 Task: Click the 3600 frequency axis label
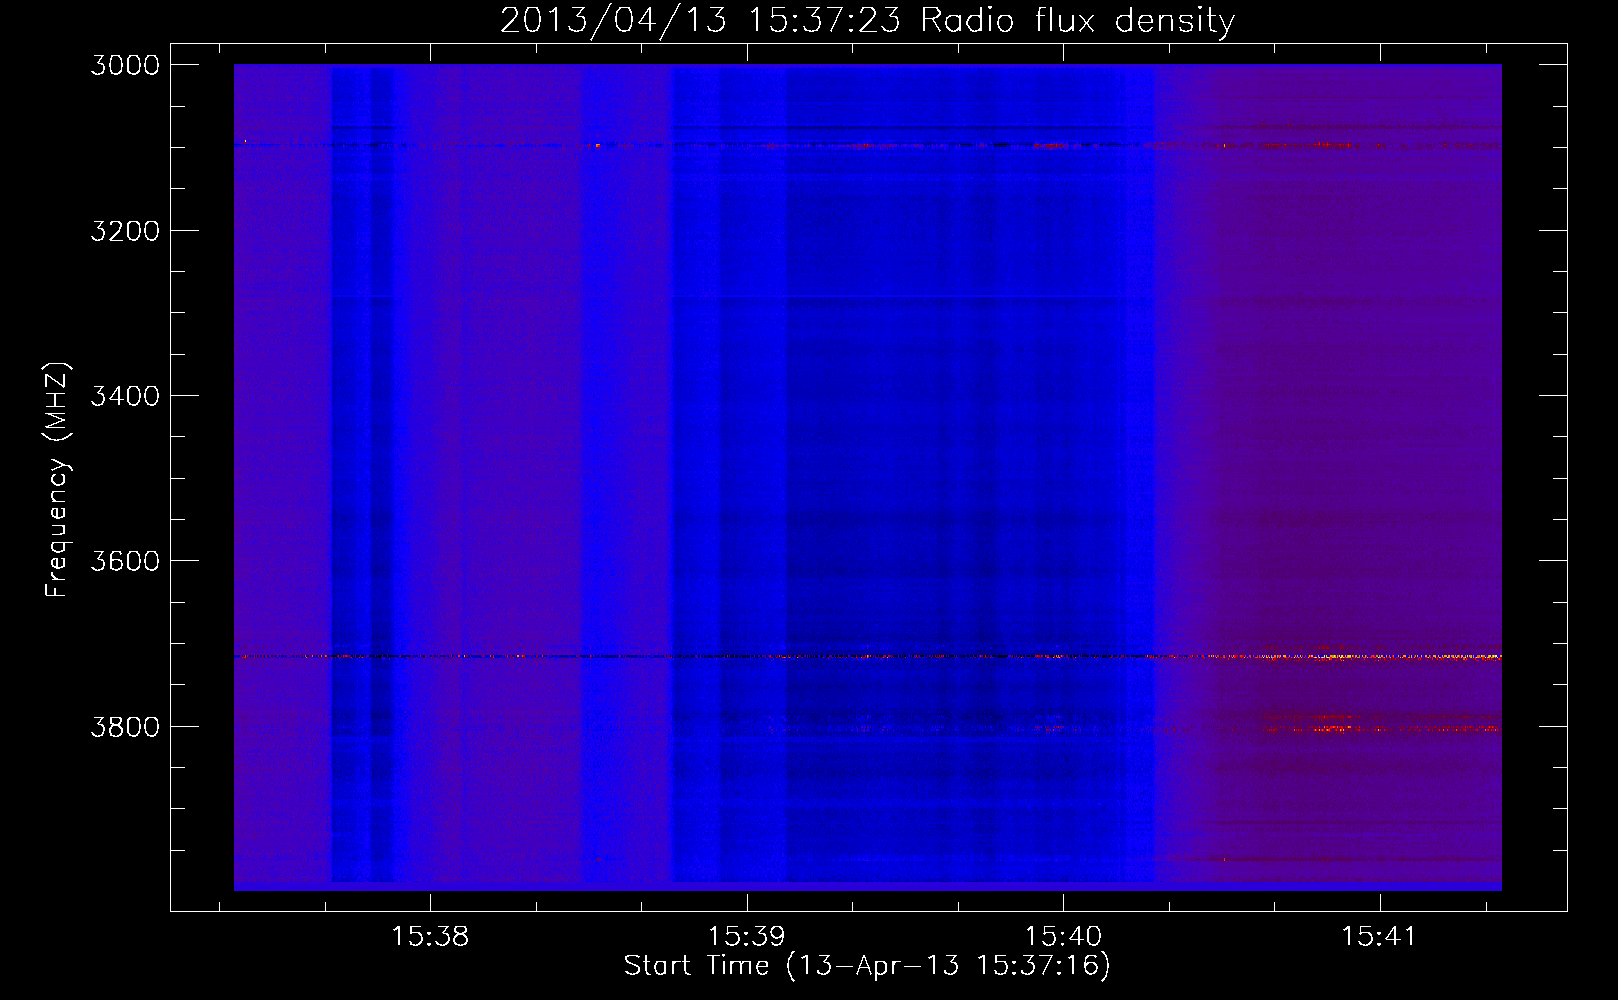[x=125, y=561]
